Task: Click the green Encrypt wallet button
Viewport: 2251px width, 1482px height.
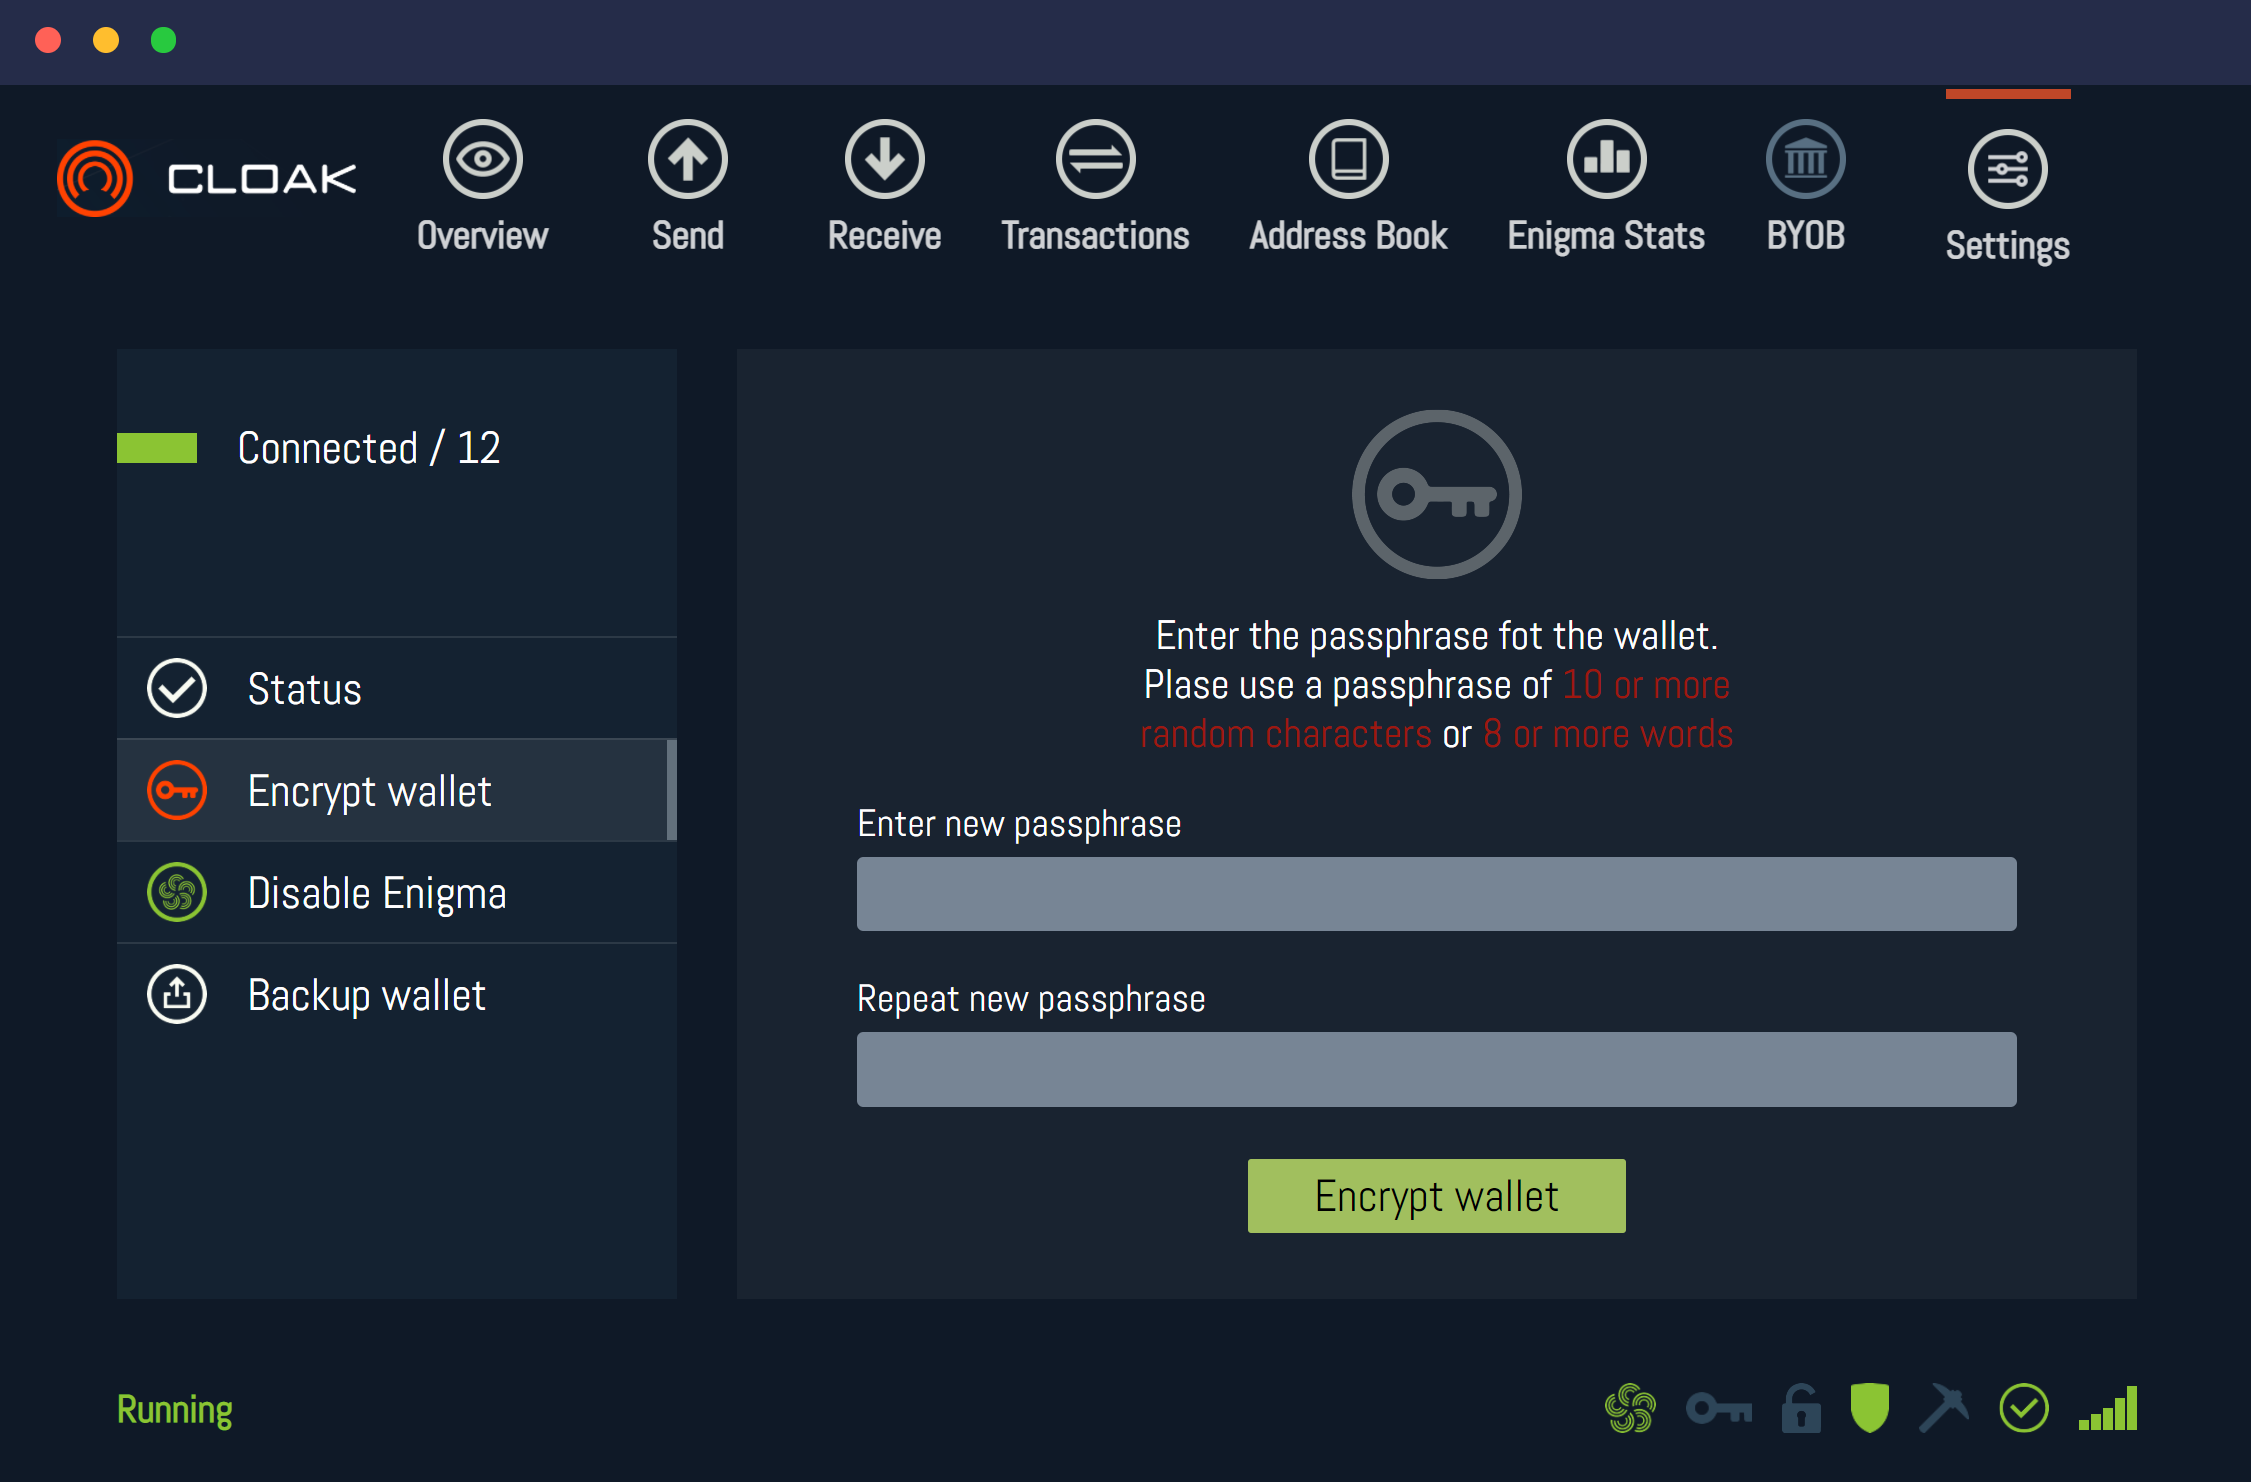Action: (x=1437, y=1196)
